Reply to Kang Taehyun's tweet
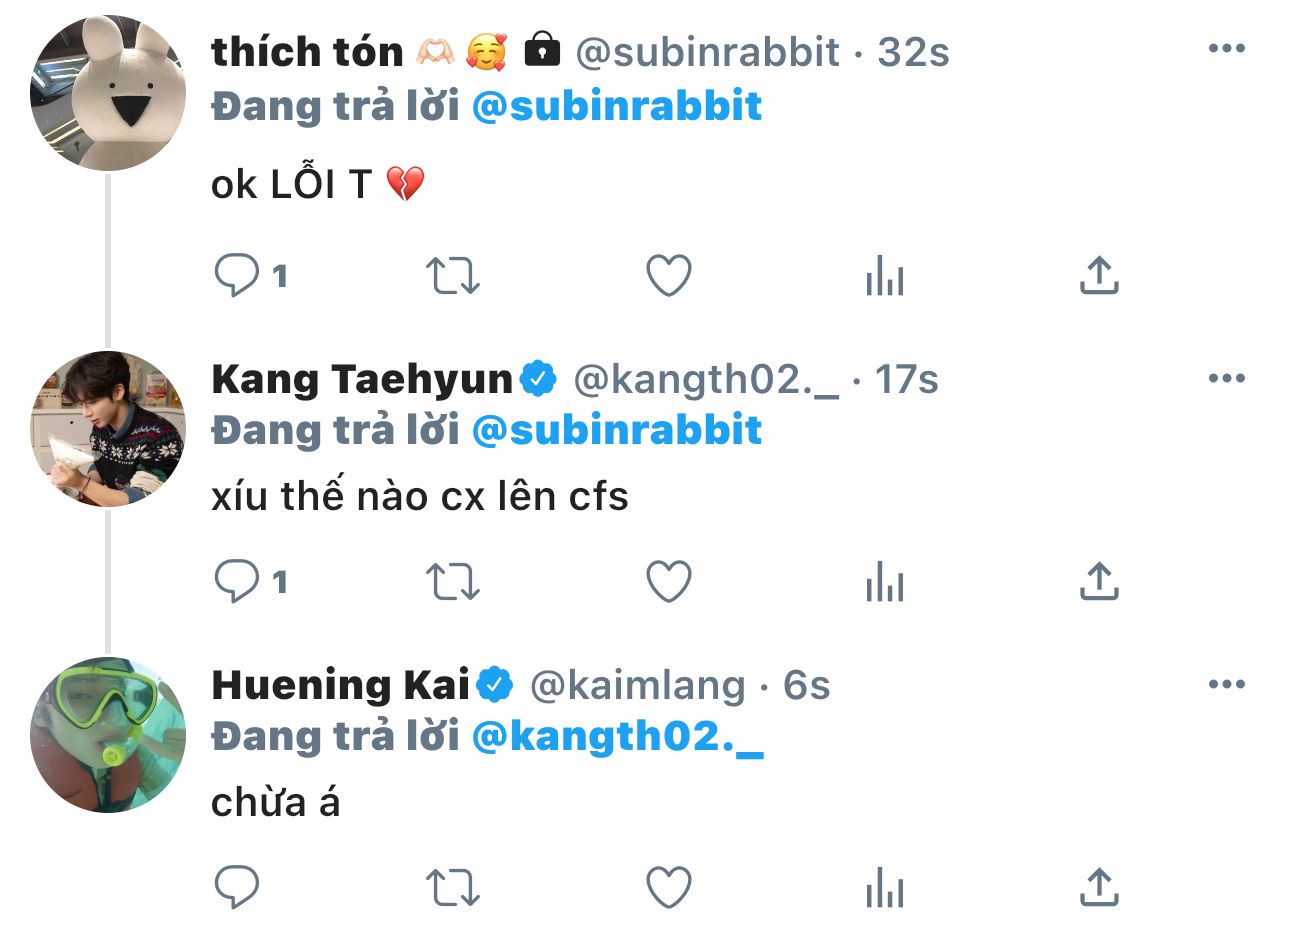 point(237,581)
